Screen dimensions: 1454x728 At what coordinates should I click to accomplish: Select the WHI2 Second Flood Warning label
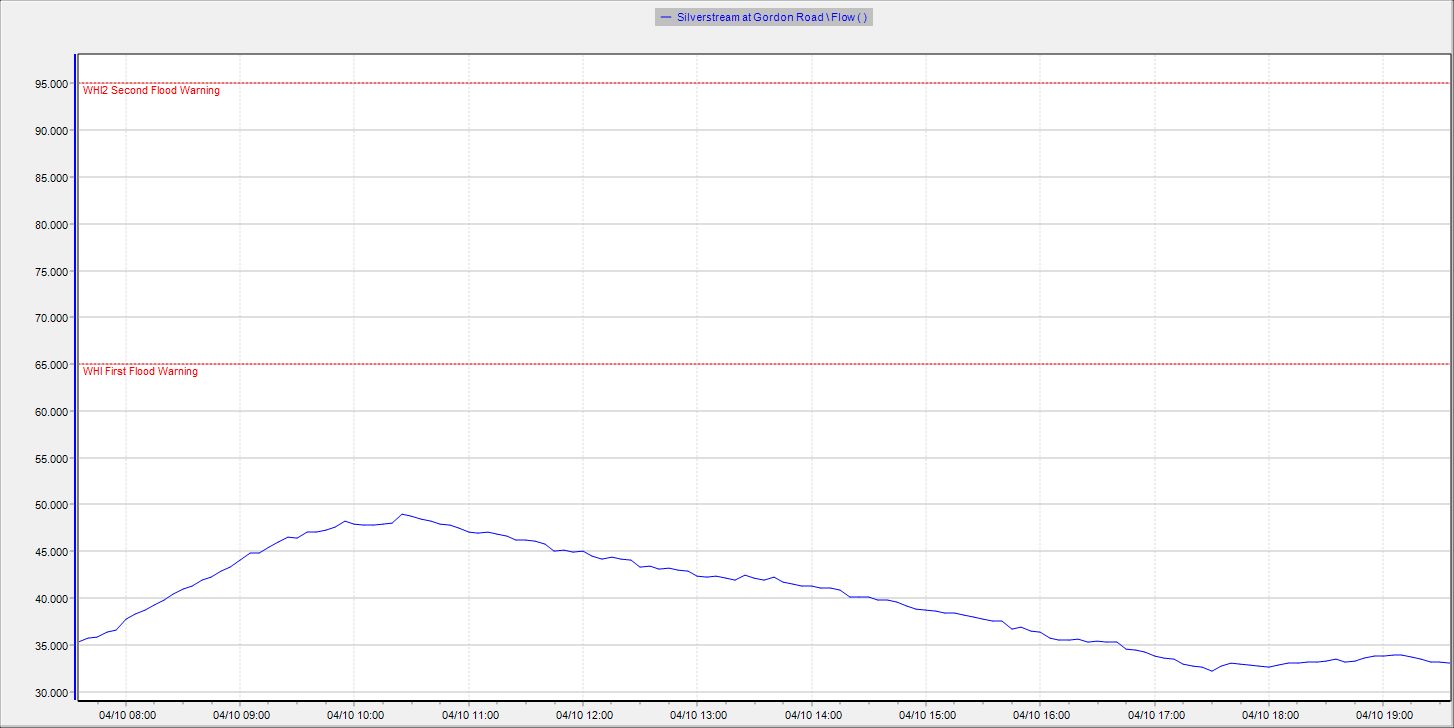pos(151,91)
